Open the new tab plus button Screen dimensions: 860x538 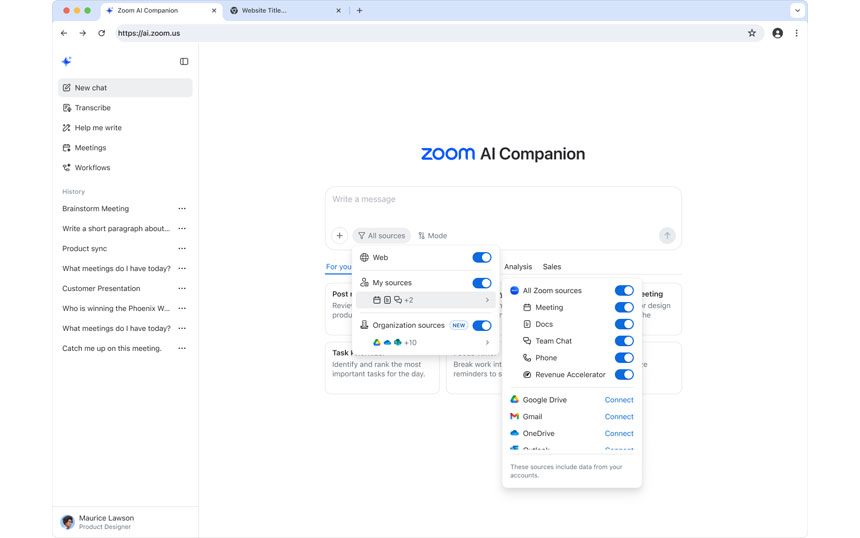click(x=359, y=10)
